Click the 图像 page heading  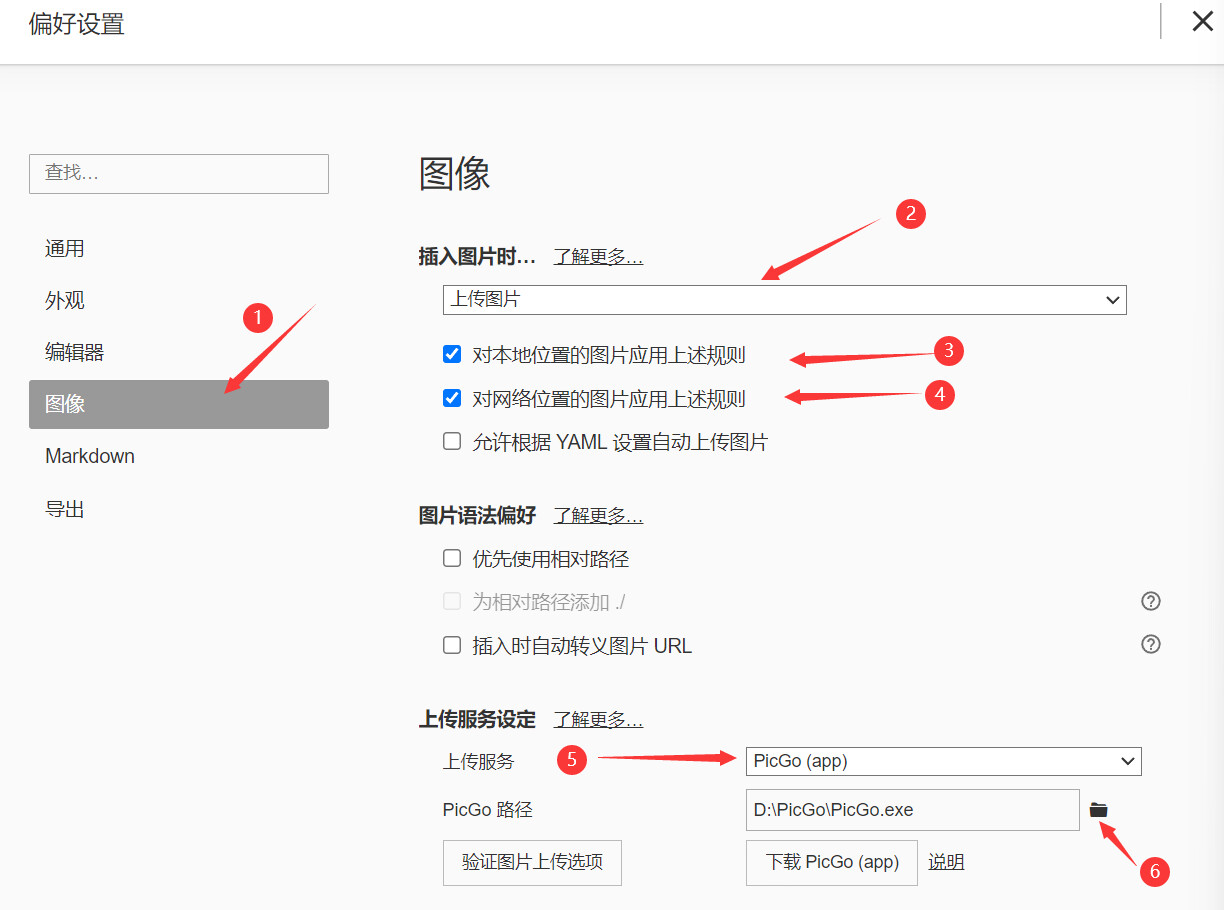point(455,174)
